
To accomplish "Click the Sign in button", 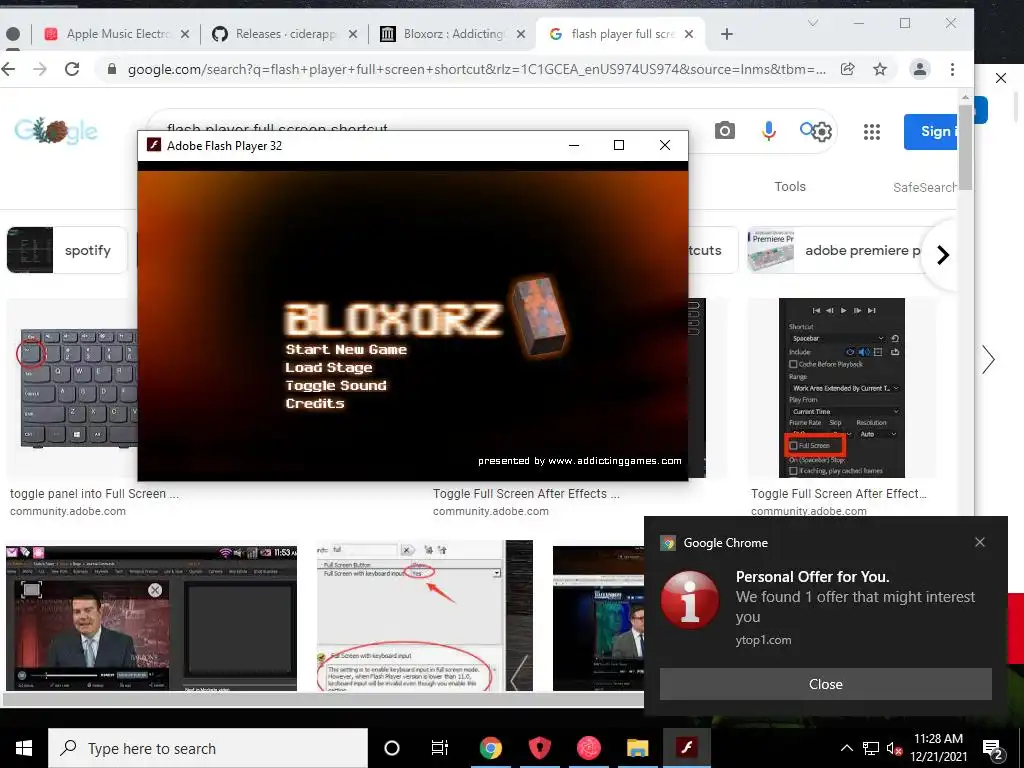I will click(931, 131).
